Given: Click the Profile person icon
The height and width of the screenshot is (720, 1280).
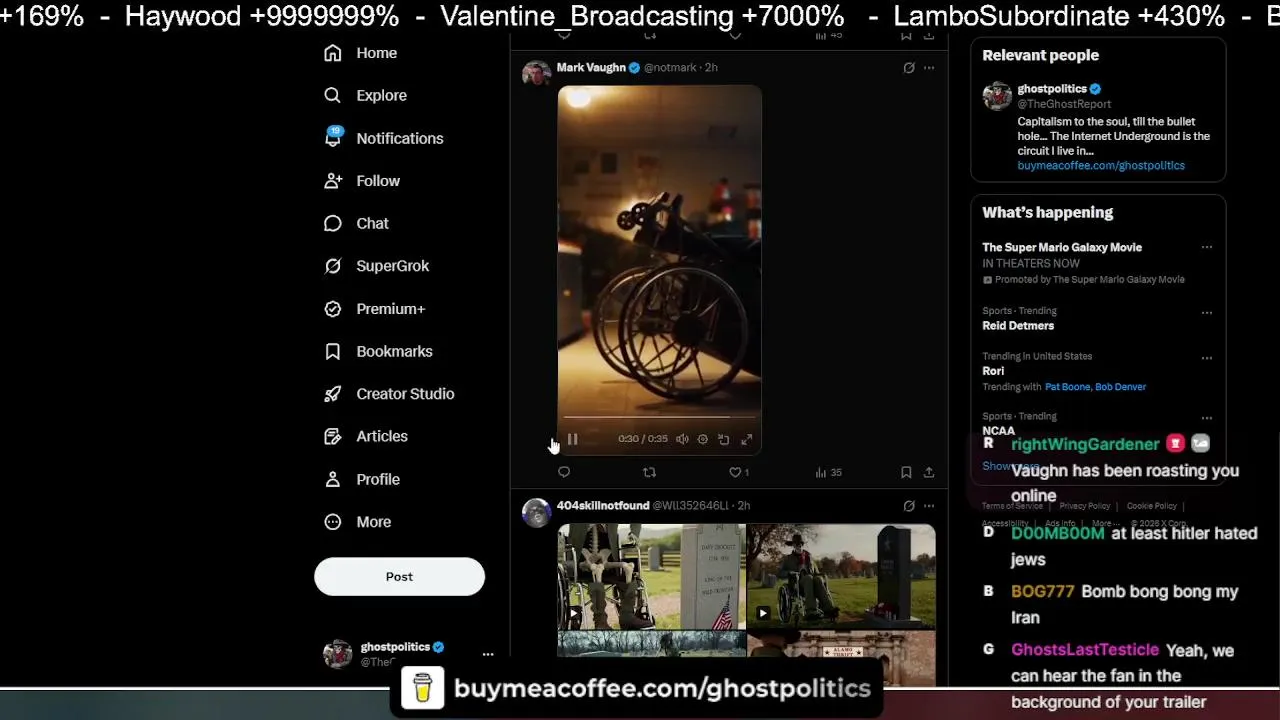Looking at the screenshot, I should tap(333, 479).
